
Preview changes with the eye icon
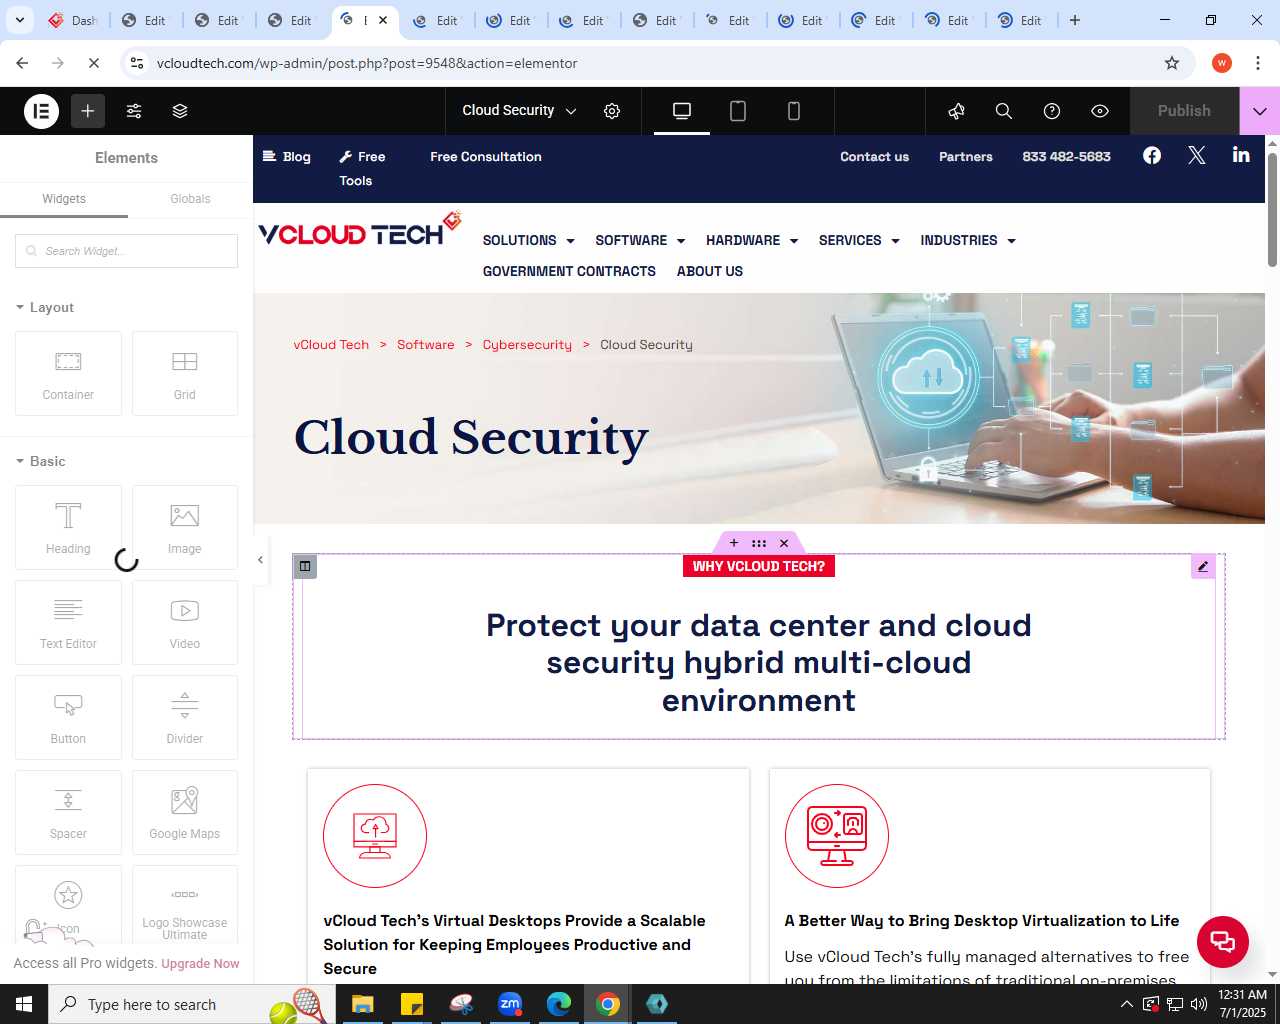tap(1100, 111)
